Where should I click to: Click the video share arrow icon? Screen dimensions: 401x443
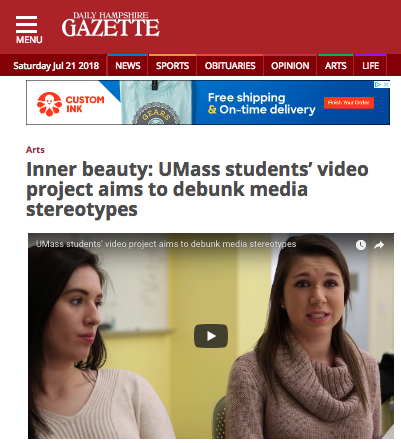(x=379, y=245)
